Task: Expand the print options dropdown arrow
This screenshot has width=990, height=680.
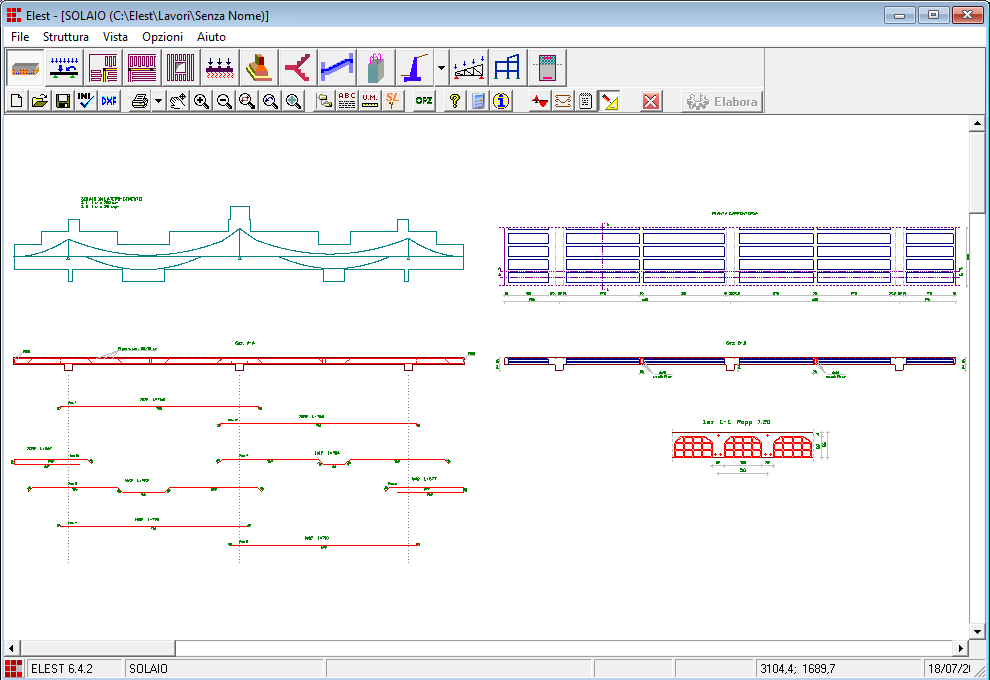Action: click(158, 101)
